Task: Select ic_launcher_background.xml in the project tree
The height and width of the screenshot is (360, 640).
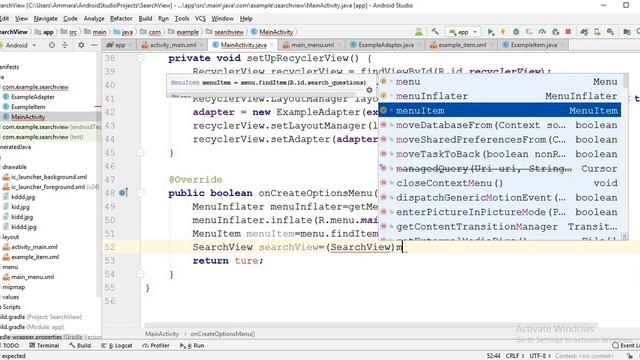Action: (49, 177)
